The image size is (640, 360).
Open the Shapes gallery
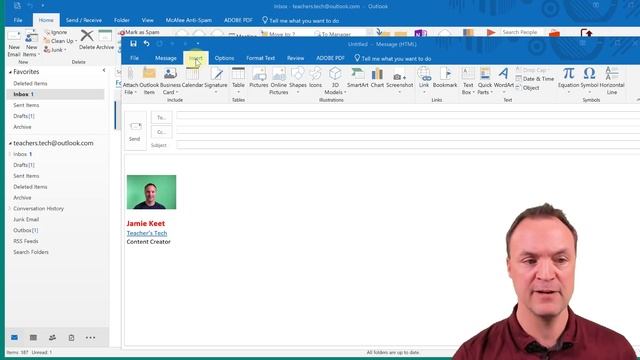(x=298, y=80)
